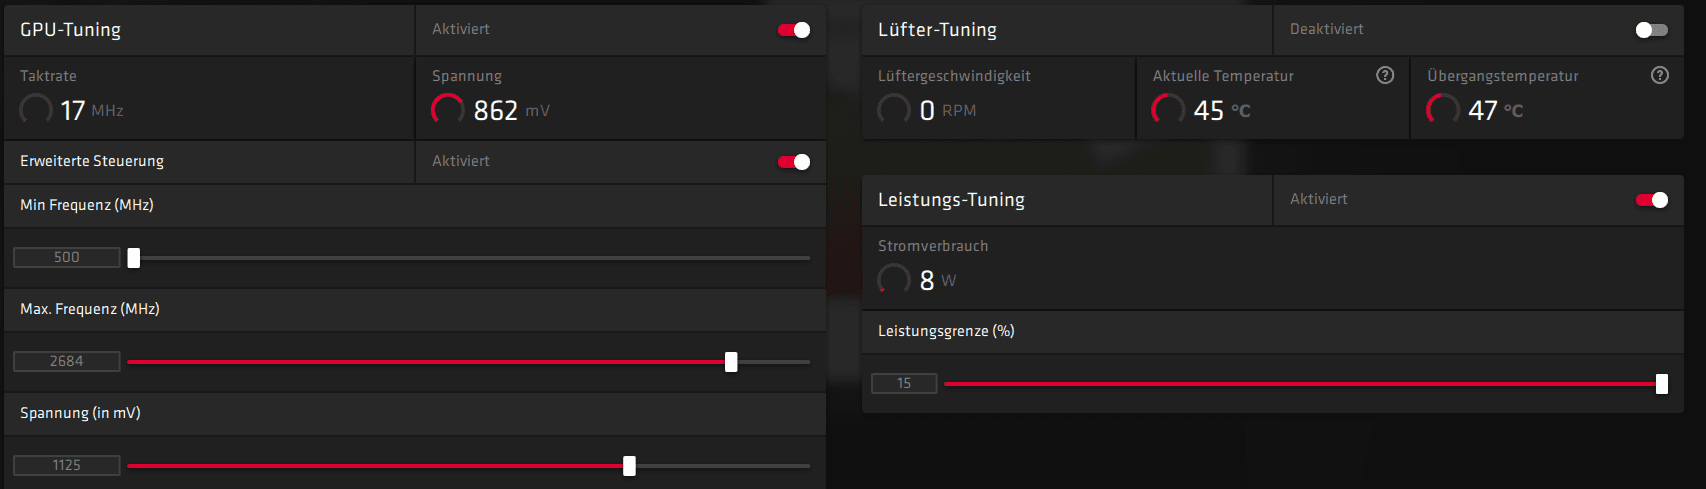Click the Max. Frequenz slider handle
This screenshot has height=489, width=1706.
tap(731, 362)
